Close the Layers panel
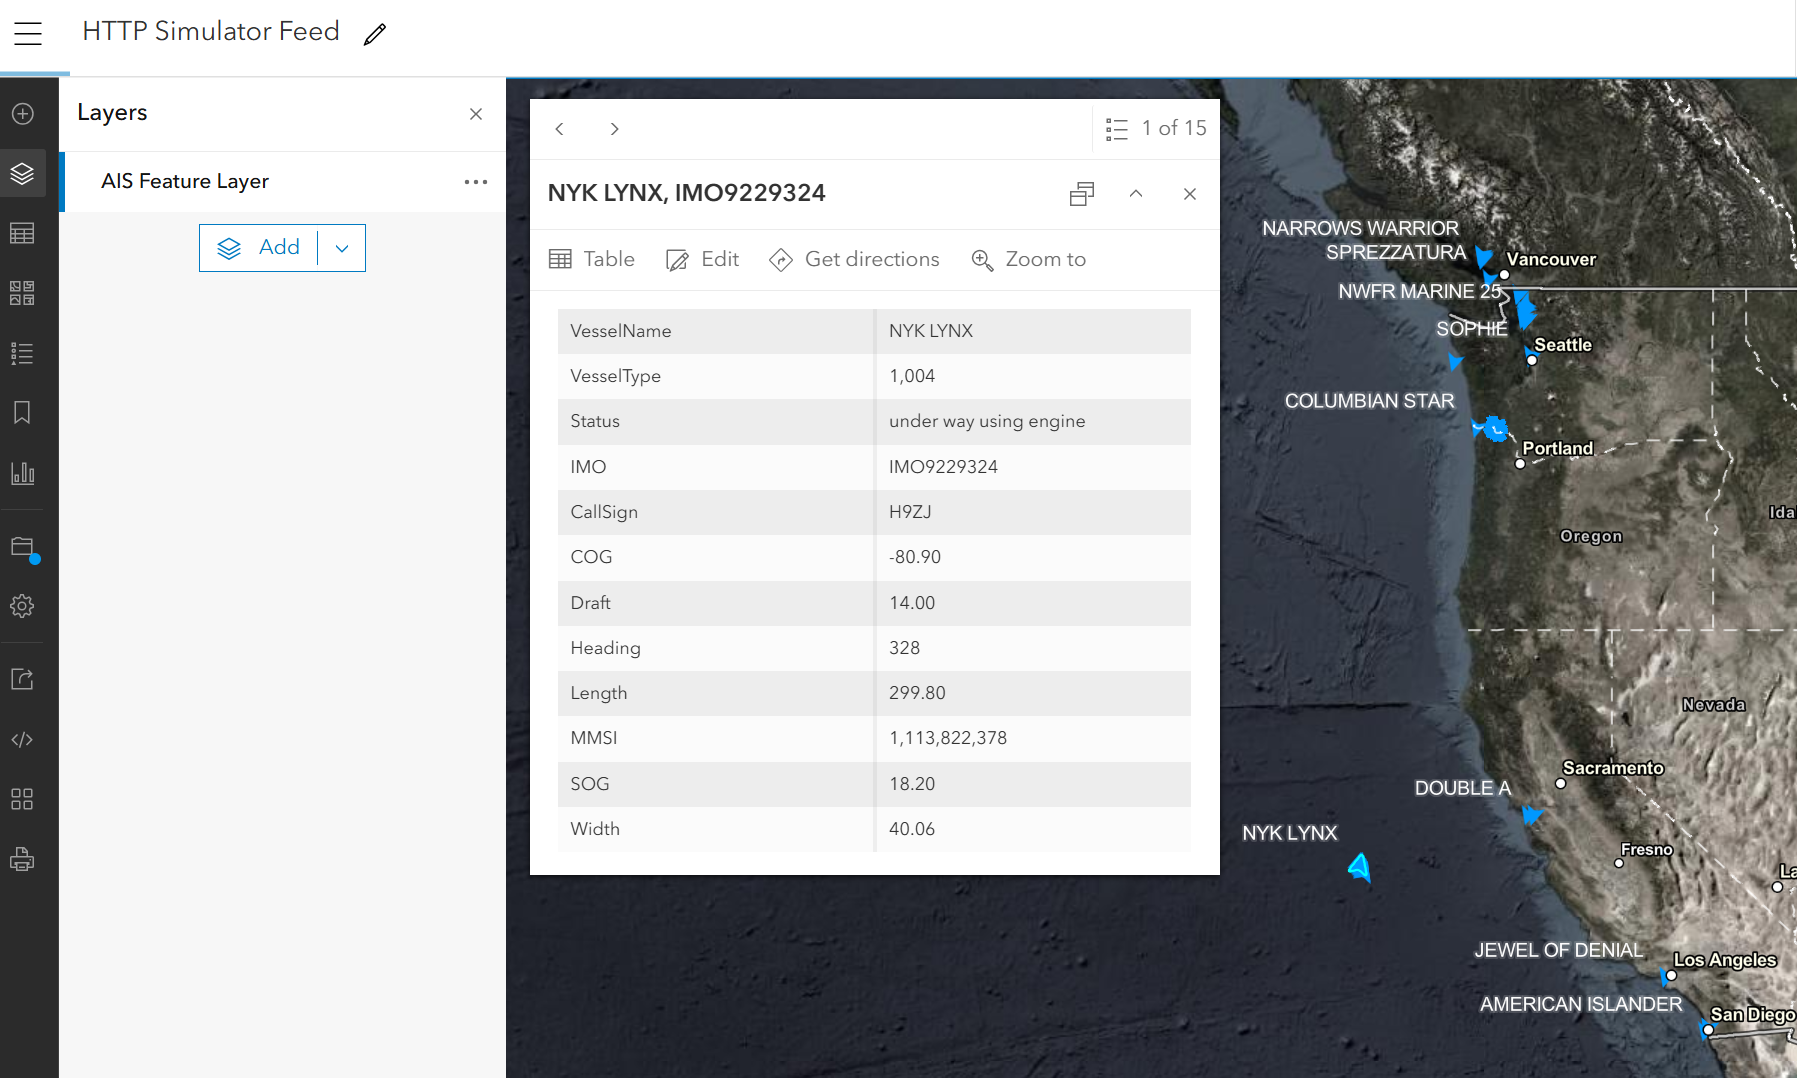Image resolution: width=1797 pixels, height=1078 pixels. pos(476,114)
